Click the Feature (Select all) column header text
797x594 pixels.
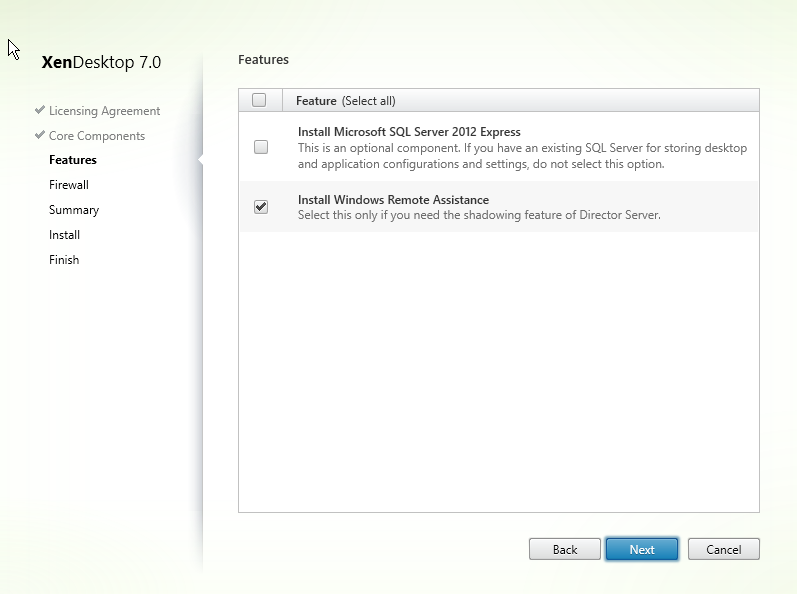pos(346,101)
